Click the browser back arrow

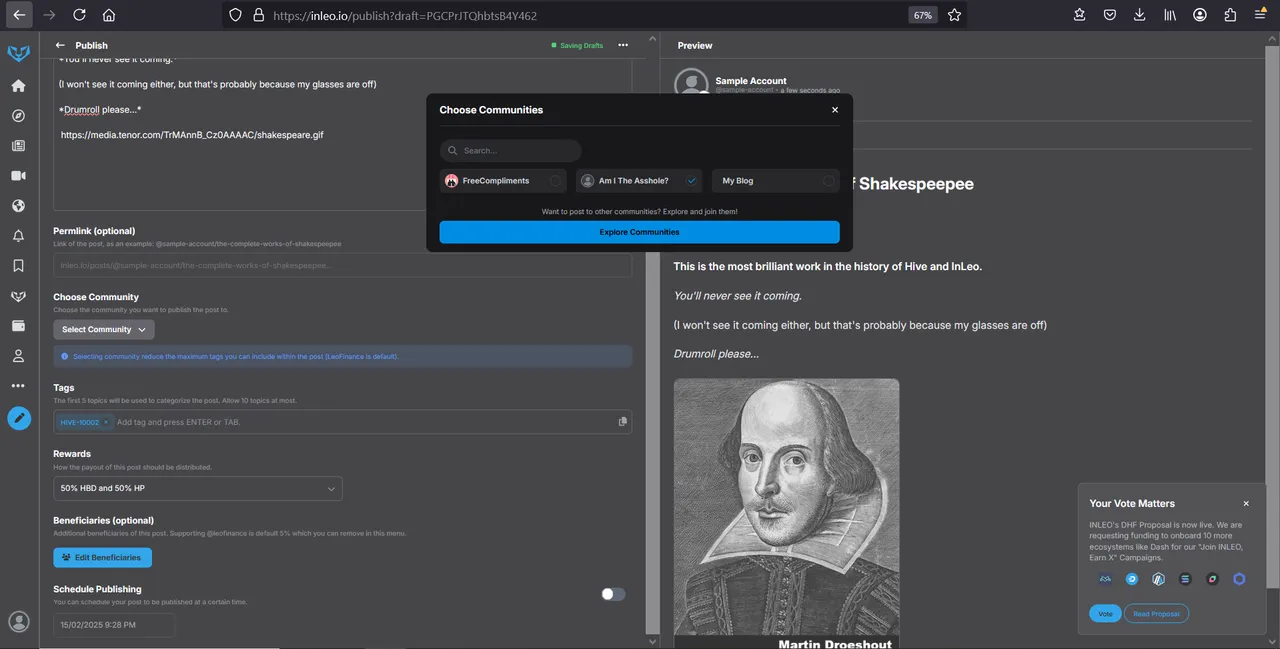(x=19, y=15)
